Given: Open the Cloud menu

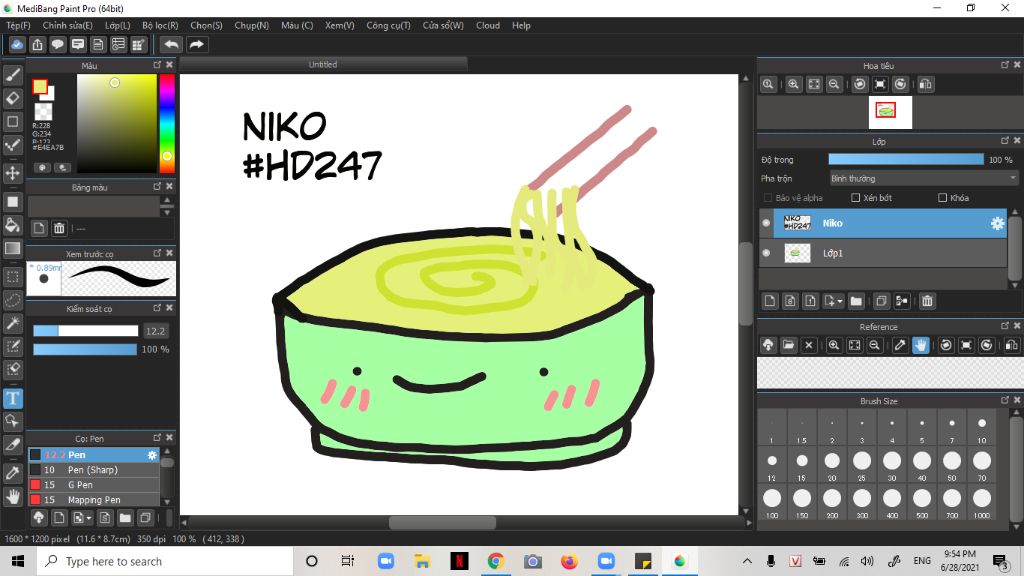Looking at the screenshot, I should coord(488,25).
